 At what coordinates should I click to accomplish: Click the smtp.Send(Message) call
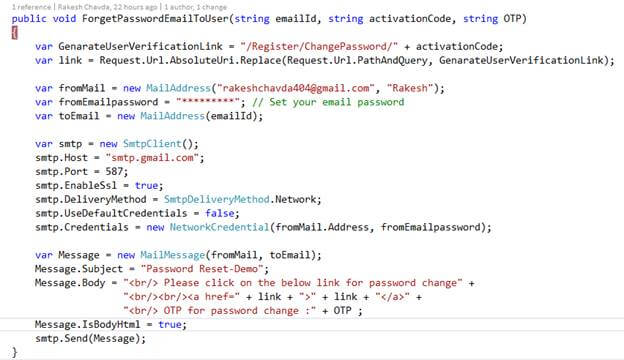point(90,339)
